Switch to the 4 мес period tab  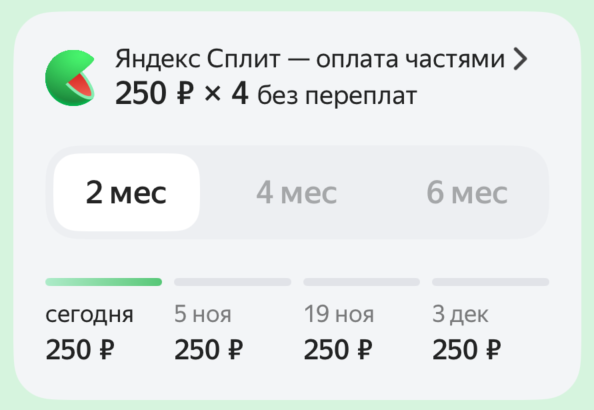[297, 192]
